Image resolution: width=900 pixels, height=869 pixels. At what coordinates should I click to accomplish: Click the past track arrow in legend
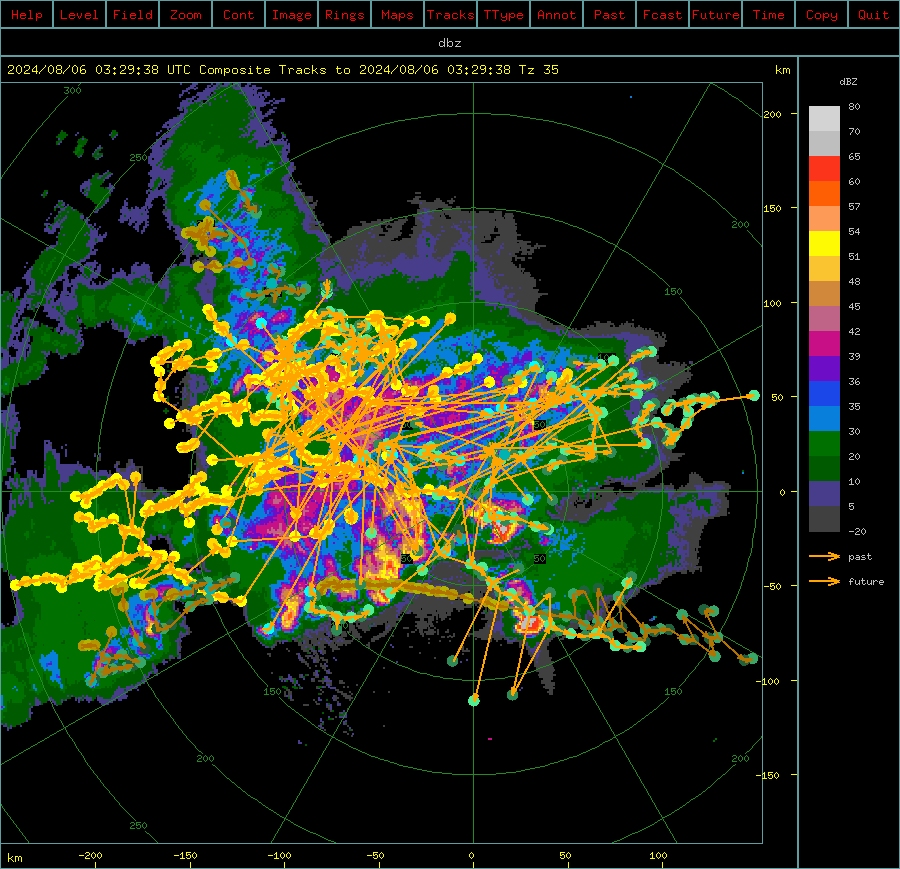pos(824,556)
